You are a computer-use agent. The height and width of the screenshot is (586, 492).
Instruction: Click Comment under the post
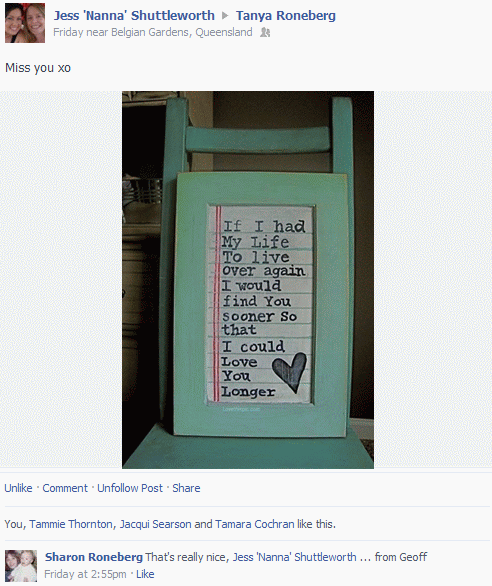(x=65, y=488)
